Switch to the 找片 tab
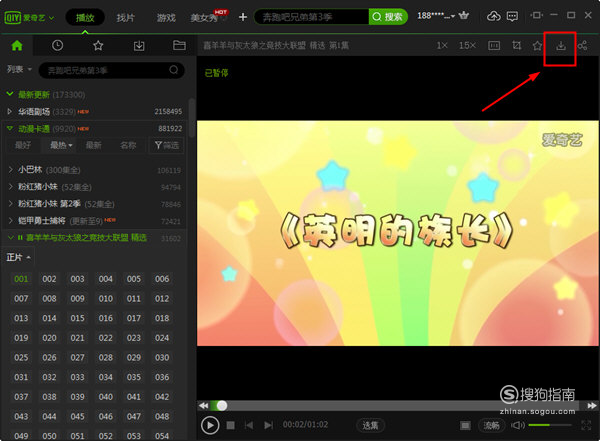Image resolution: width=600 pixels, height=441 pixels. click(x=126, y=18)
